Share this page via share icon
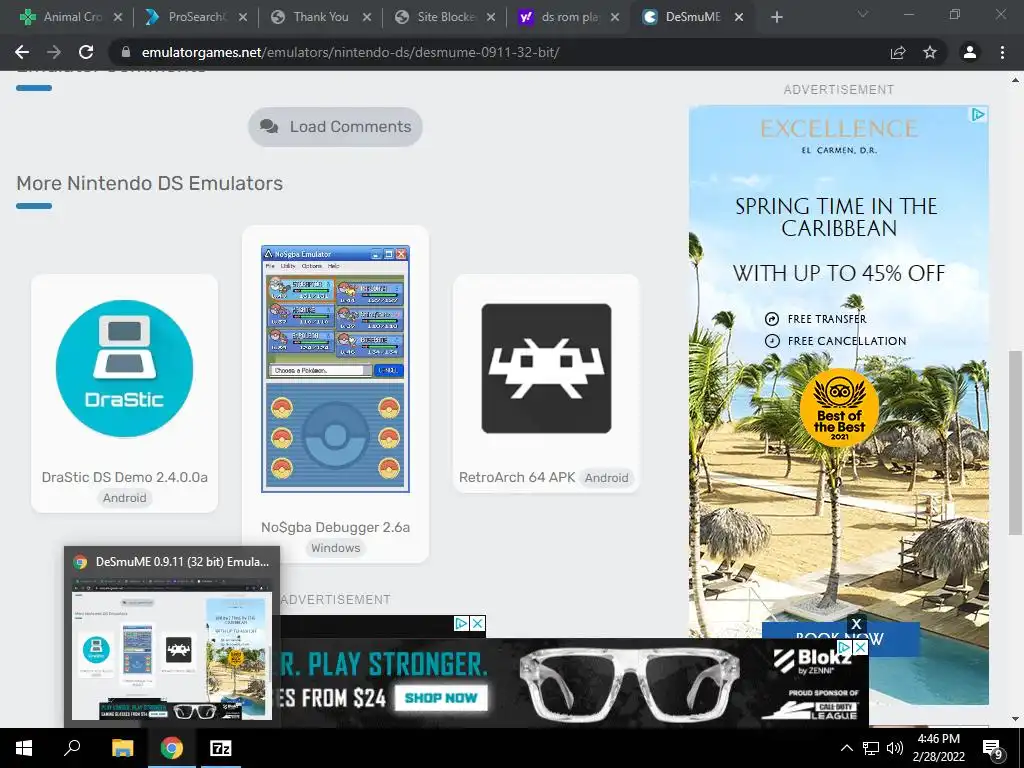Image resolution: width=1024 pixels, height=768 pixels. pyautogui.click(x=898, y=52)
